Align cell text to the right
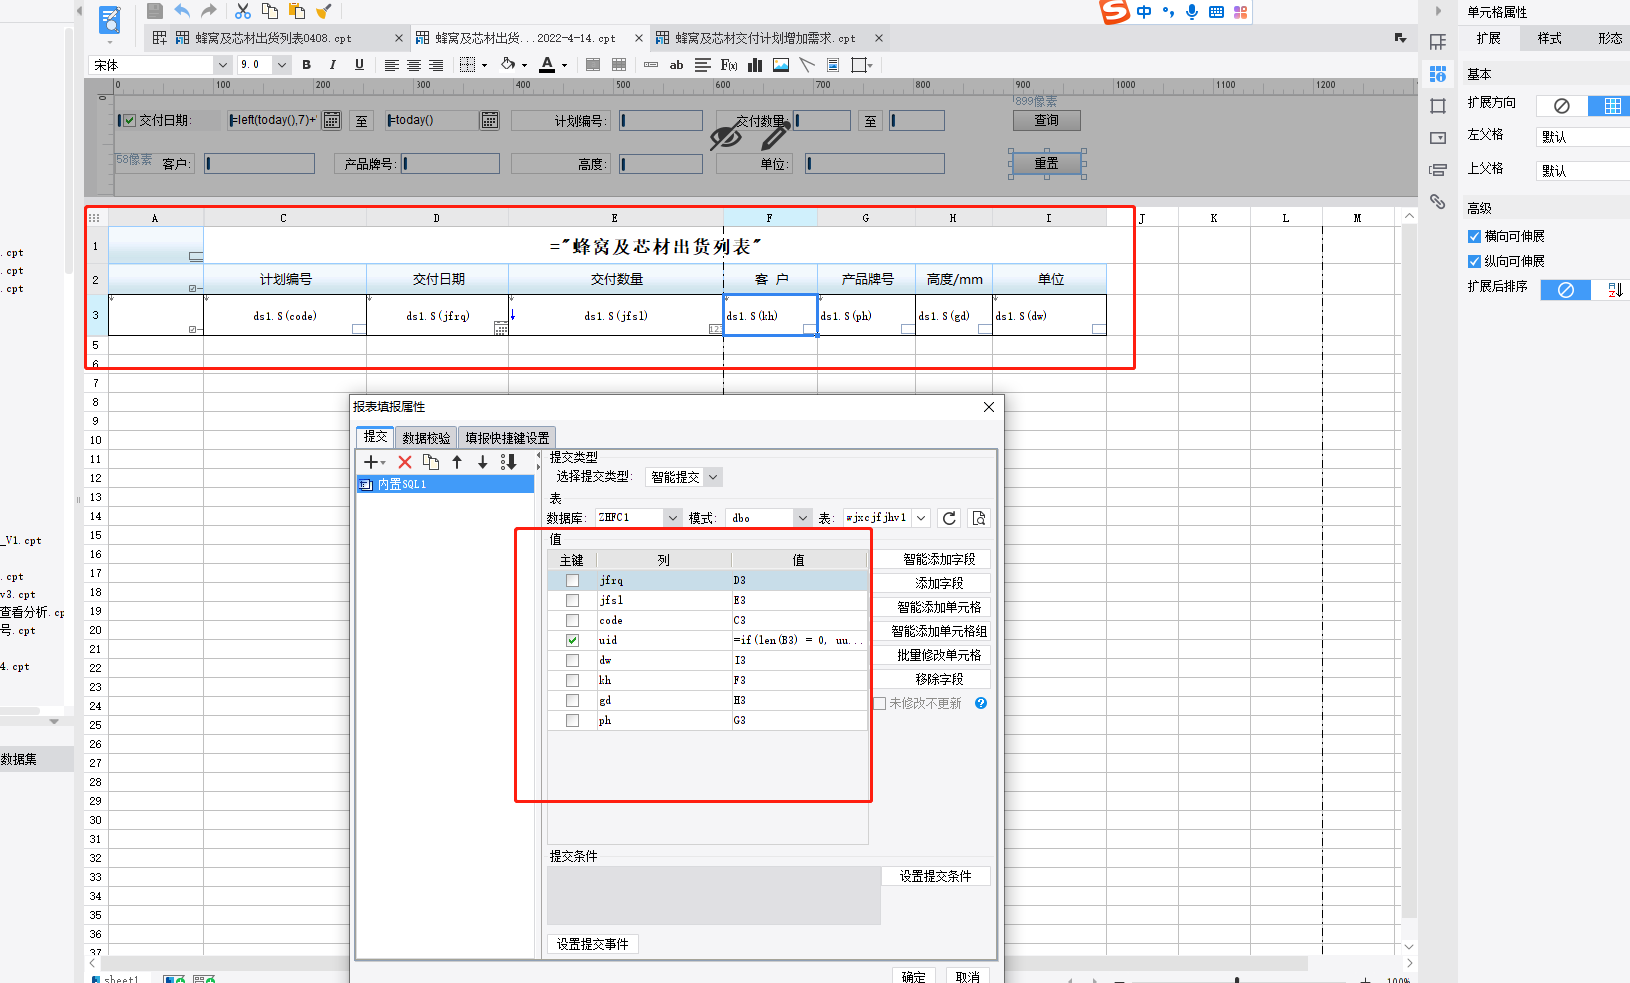 (436, 65)
